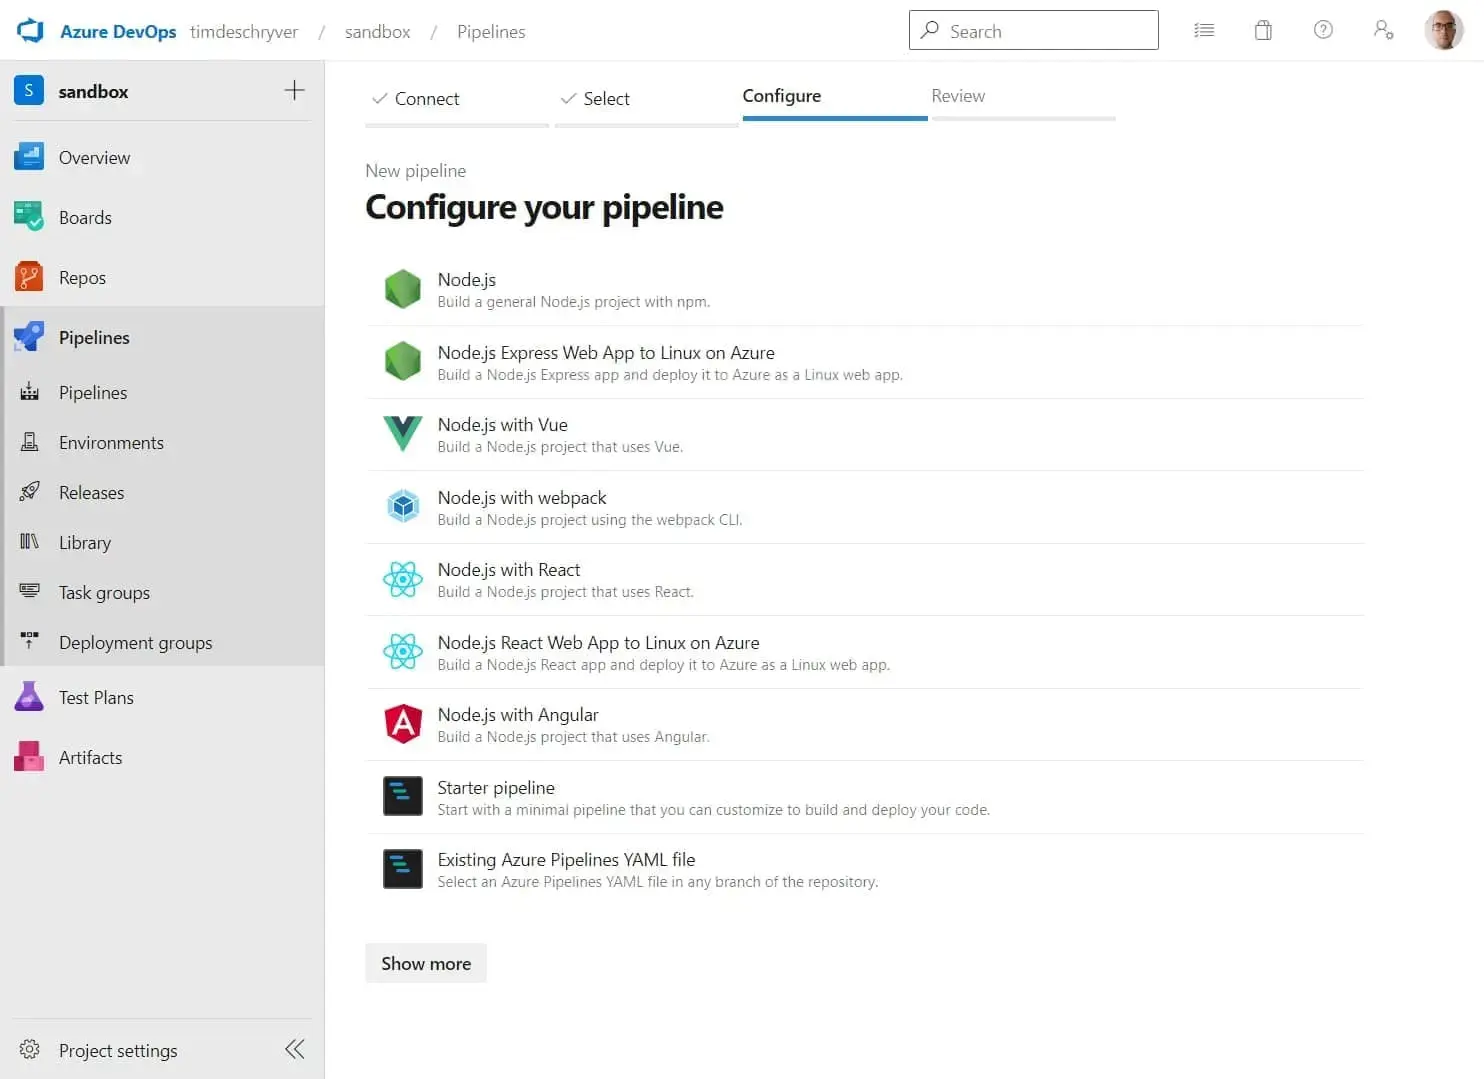Viewport: 1484px width, 1079px height.
Task: Open user settings icon in header
Action: [1383, 30]
